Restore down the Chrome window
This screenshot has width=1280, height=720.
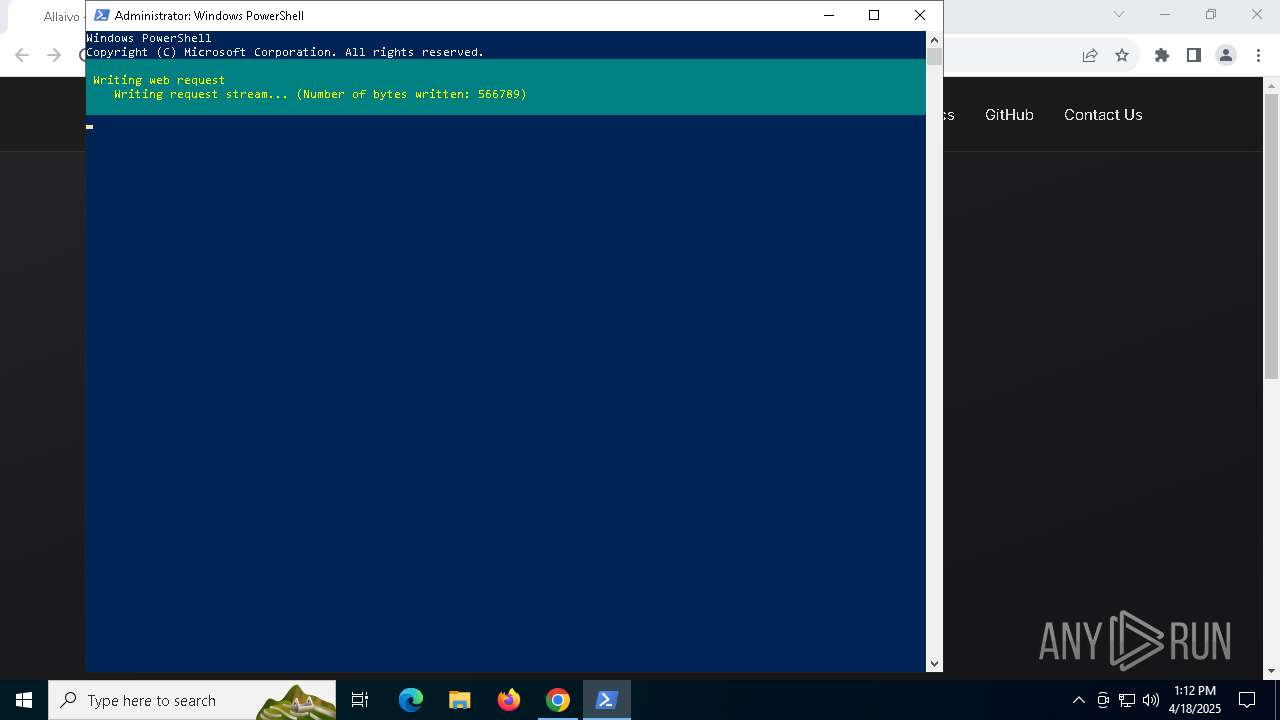pos(1211,14)
